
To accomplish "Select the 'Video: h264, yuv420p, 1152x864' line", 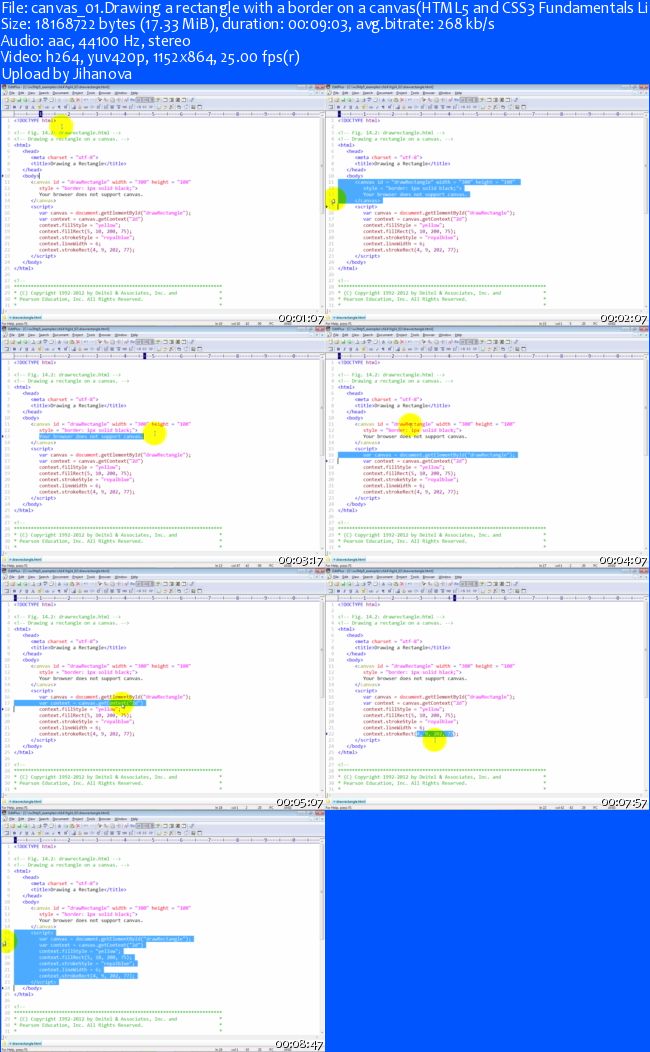I will tap(150, 57).
